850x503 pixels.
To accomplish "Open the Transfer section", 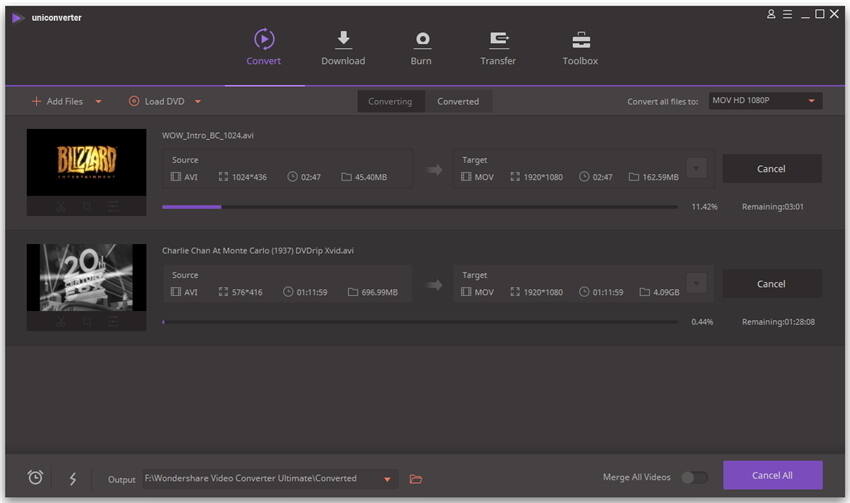I will coord(498,48).
